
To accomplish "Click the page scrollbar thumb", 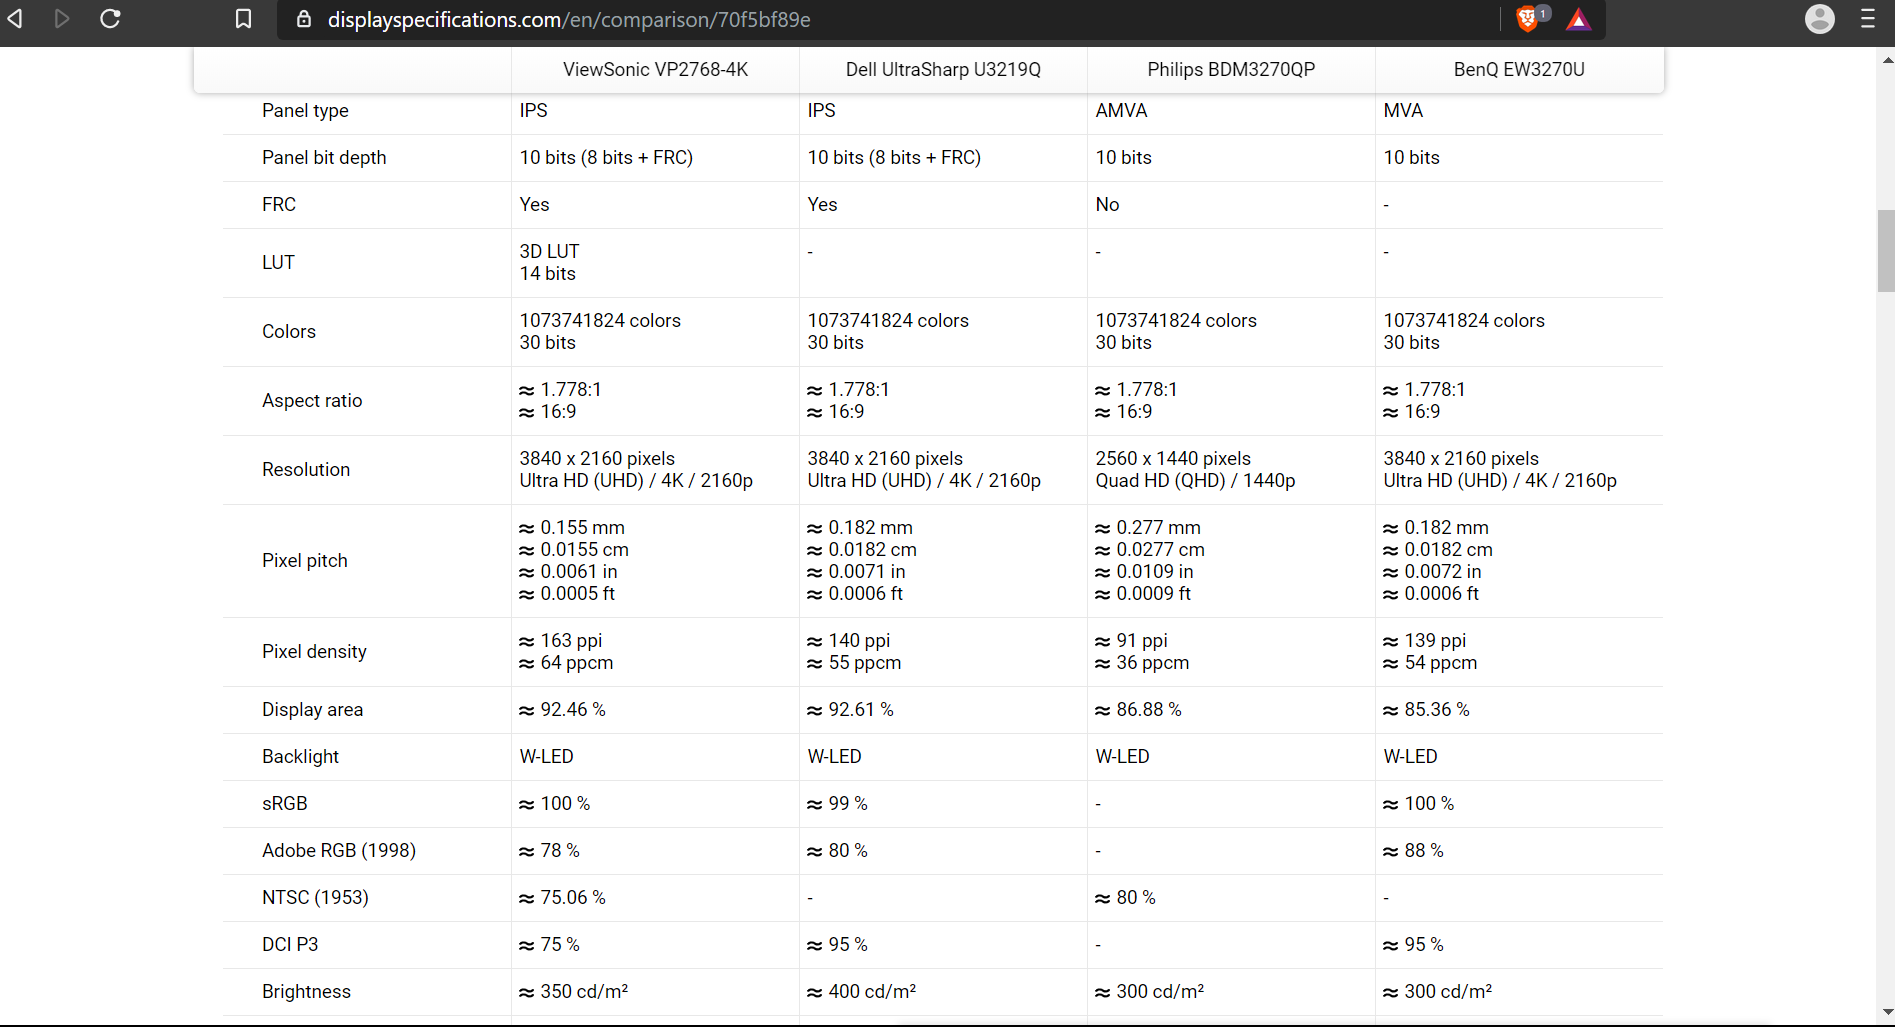I will point(1886,251).
